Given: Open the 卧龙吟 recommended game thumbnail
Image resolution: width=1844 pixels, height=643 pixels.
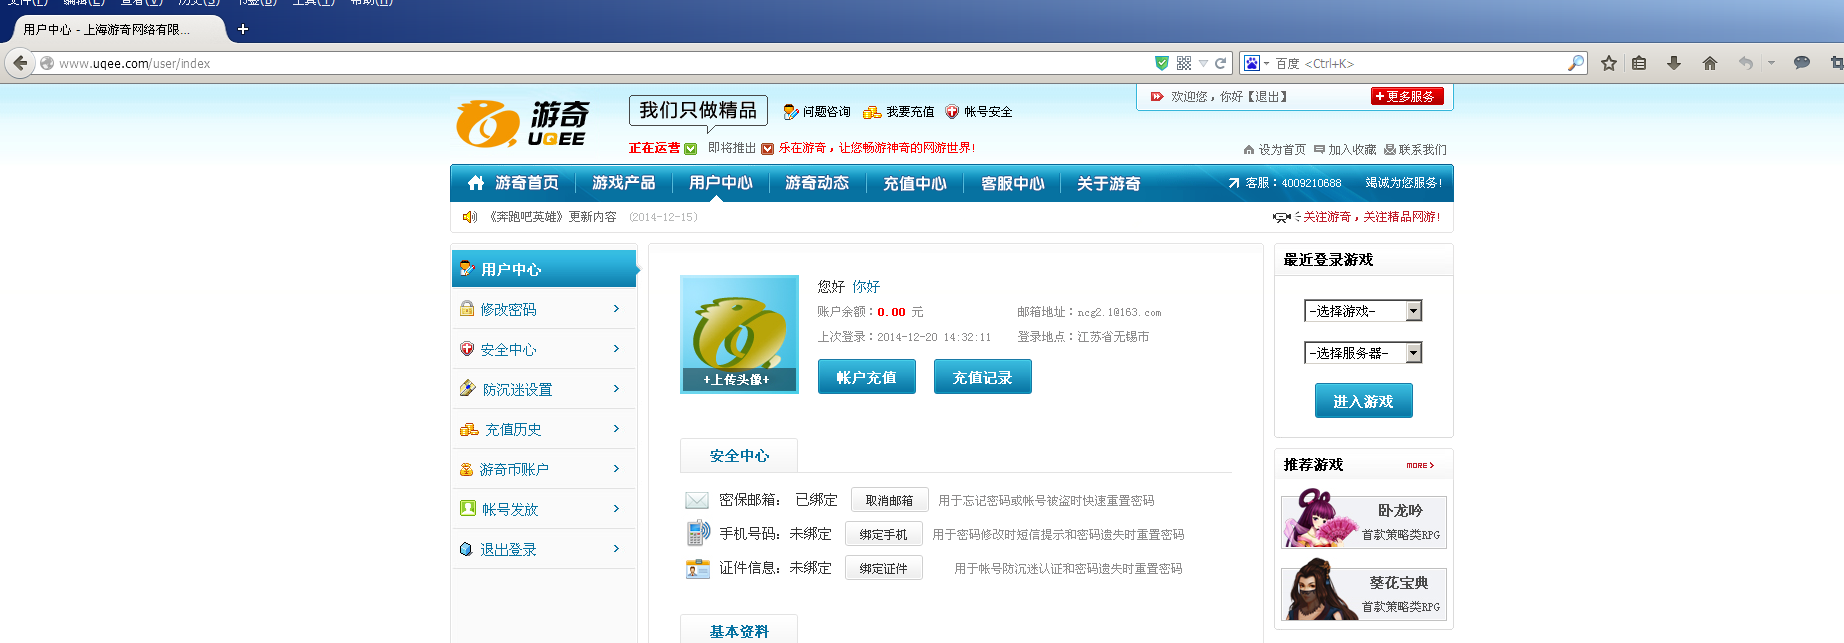Looking at the screenshot, I should click(x=1364, y=518).
